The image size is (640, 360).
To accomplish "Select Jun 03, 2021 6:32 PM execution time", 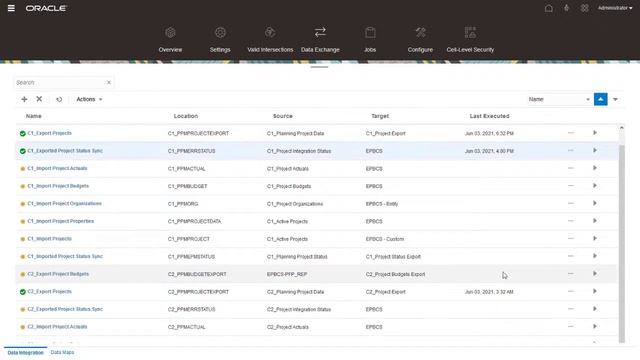I will 489,133.
